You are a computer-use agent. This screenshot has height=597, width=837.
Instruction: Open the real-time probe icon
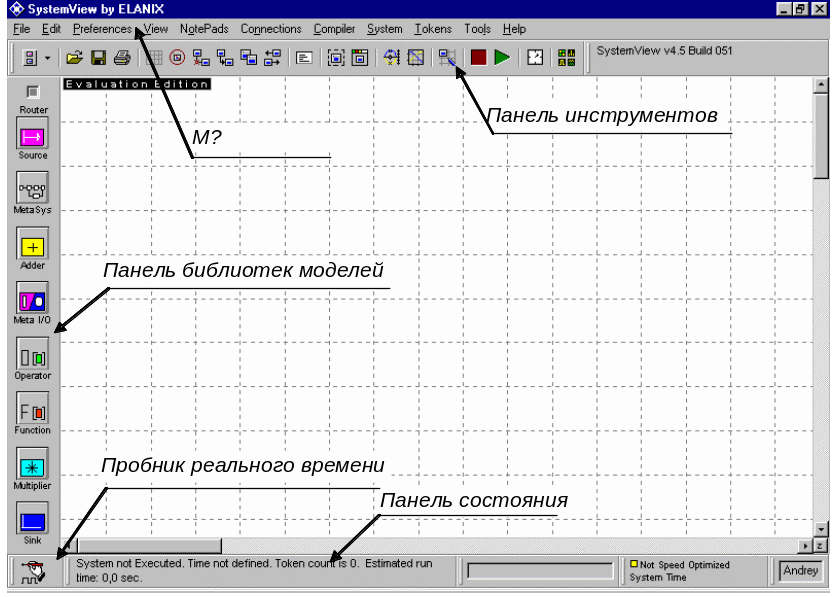(34, 572)
